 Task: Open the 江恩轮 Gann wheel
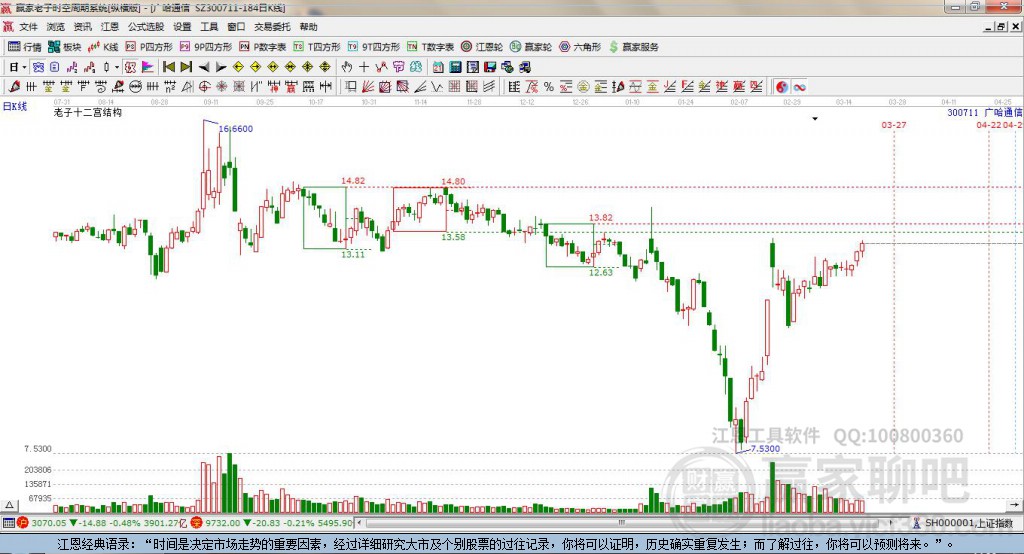click(x=482, y=47)
